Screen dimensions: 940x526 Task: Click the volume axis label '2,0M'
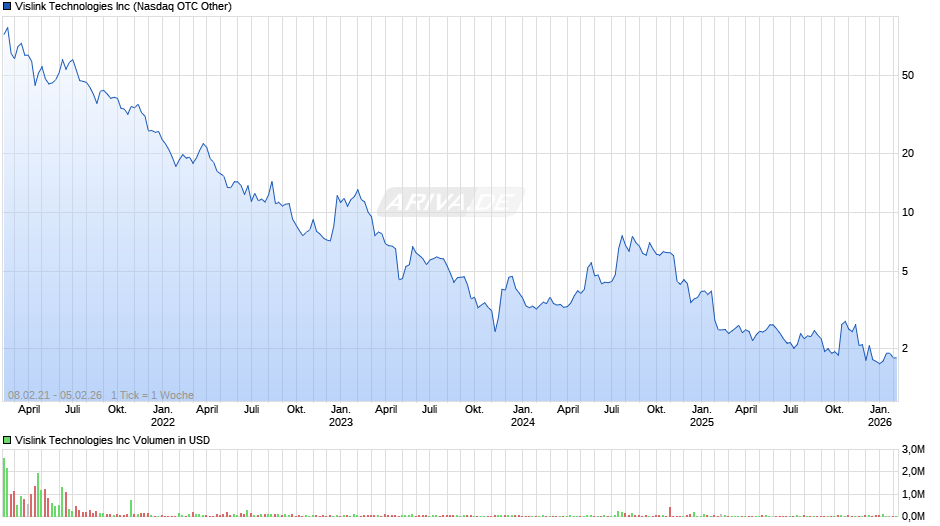pyautogui.click(x=913, y=471)
